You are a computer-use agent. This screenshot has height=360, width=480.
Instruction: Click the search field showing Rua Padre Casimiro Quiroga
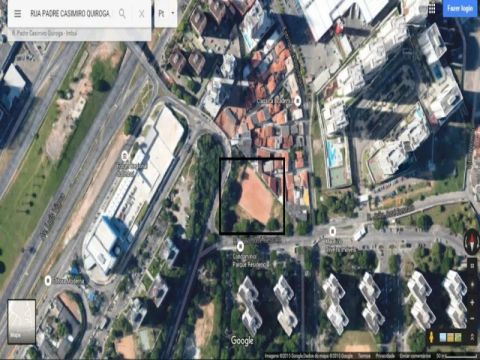[x=70, y=13]
